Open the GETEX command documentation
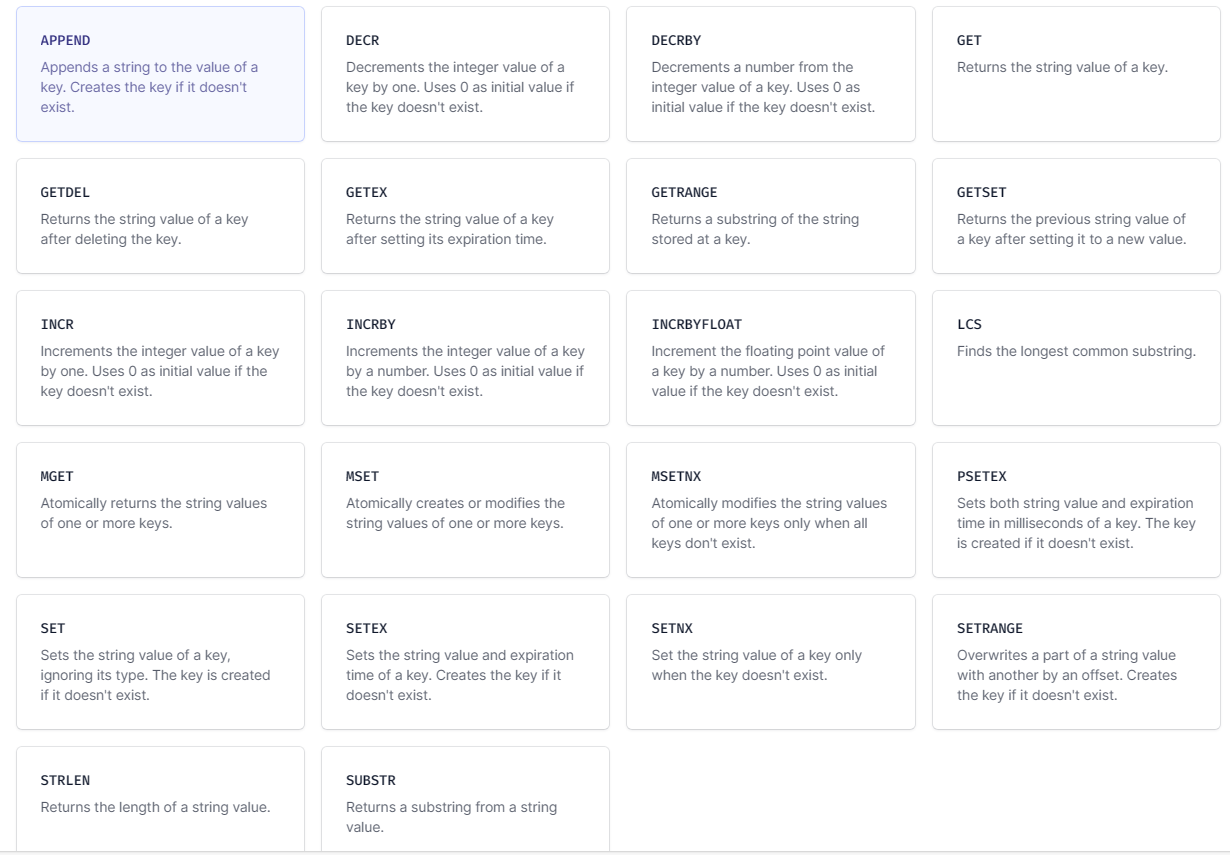The image size is (1230, 855). click(465, 216)
